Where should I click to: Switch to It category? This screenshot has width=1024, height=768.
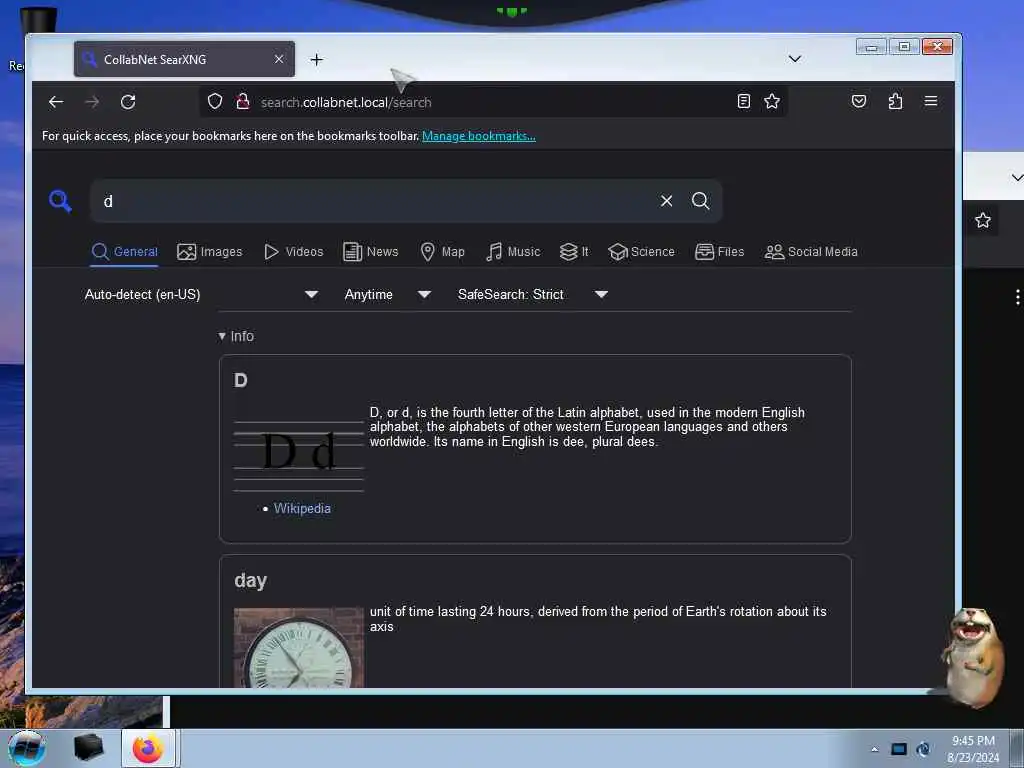(x=574, y=252)
